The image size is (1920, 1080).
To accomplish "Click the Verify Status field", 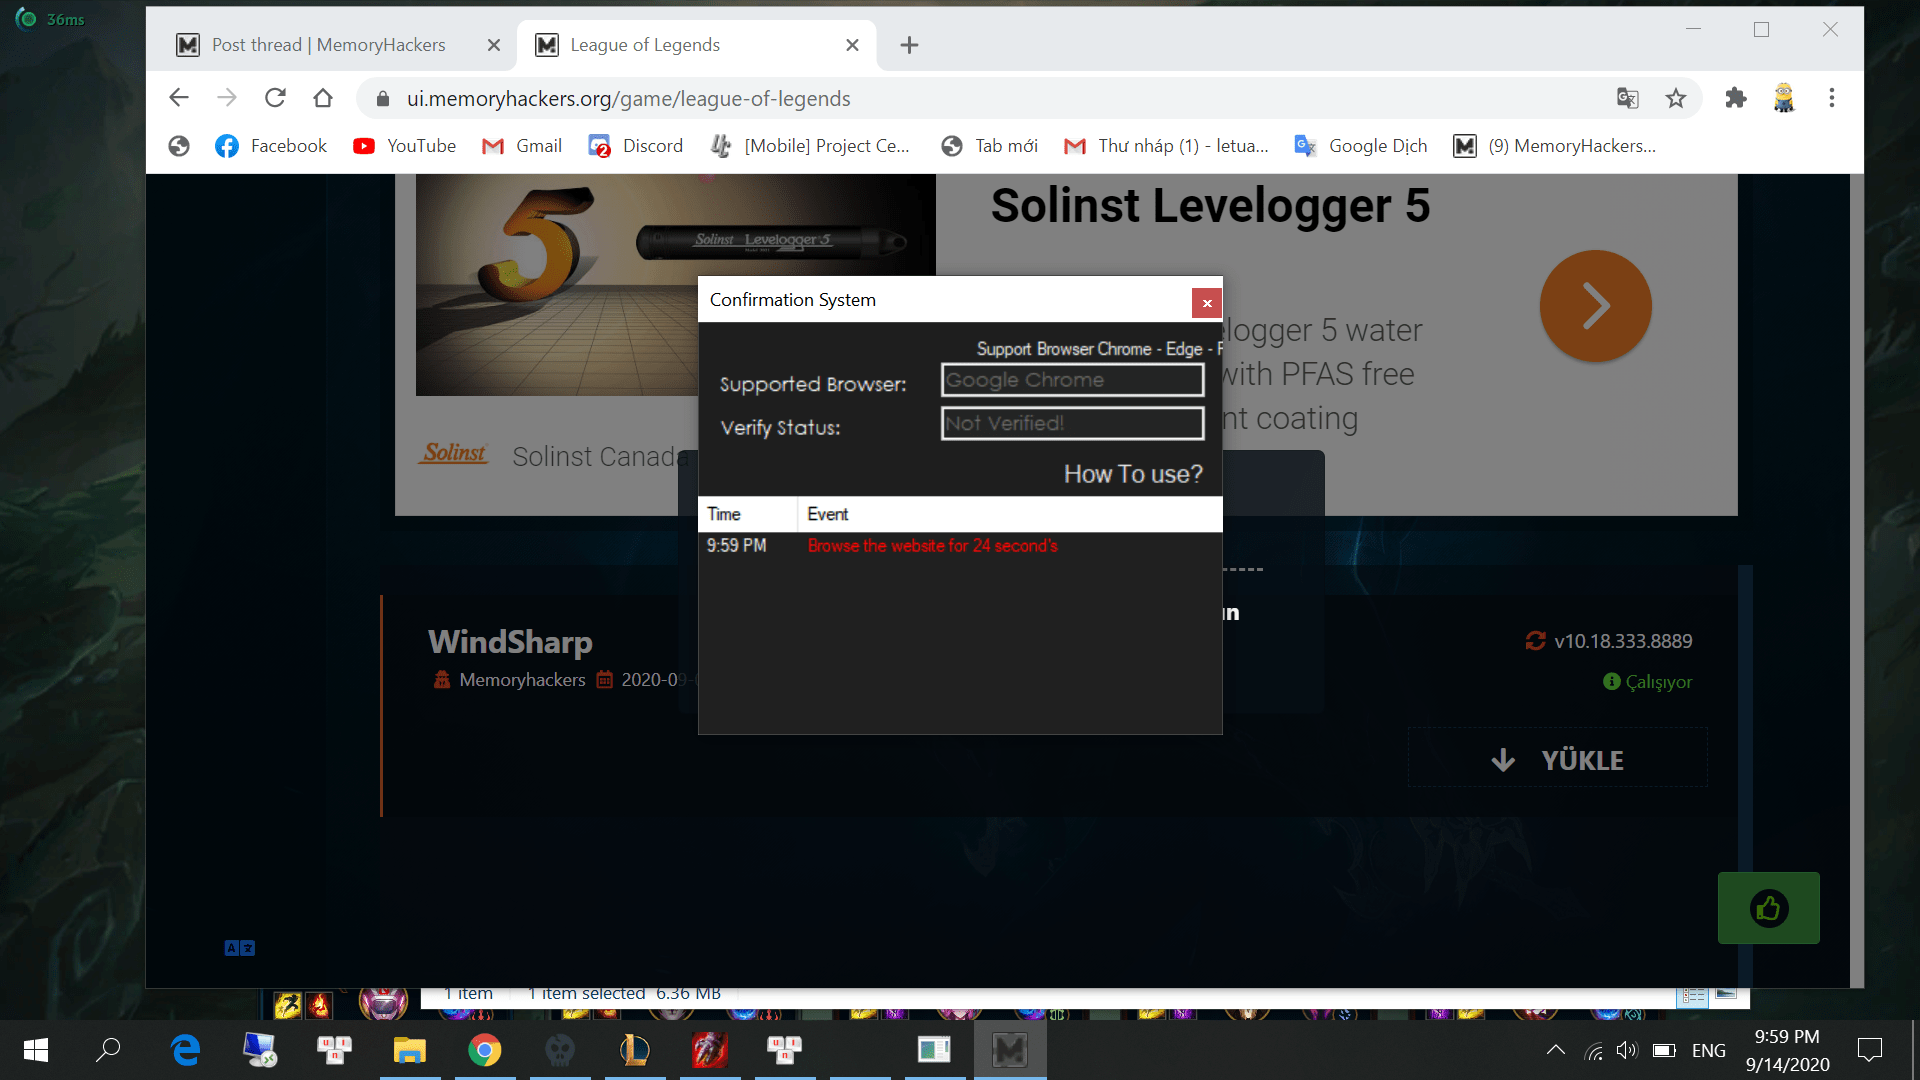I will (1072, 423).
